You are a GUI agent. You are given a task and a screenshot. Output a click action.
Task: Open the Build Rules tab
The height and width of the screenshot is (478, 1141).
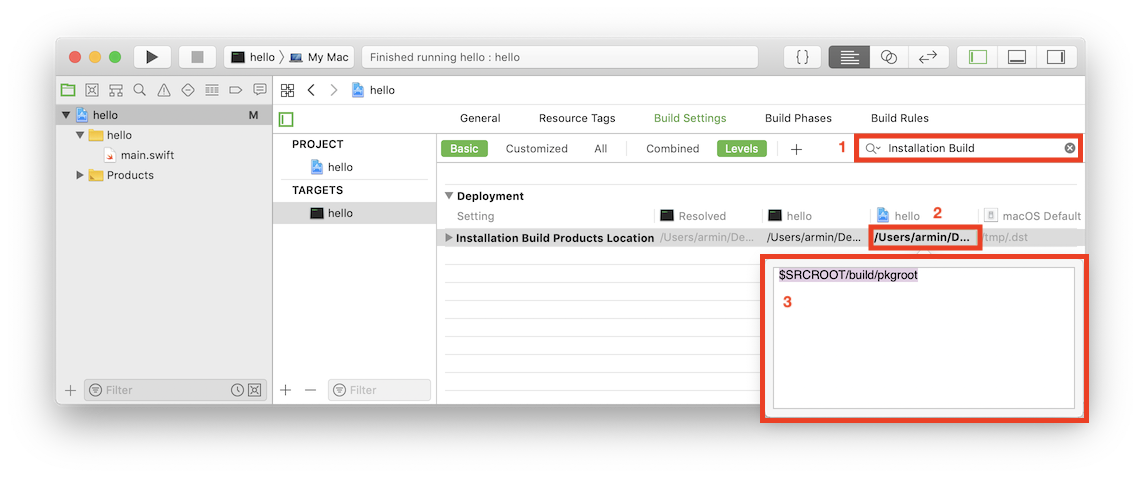(899, 118)
